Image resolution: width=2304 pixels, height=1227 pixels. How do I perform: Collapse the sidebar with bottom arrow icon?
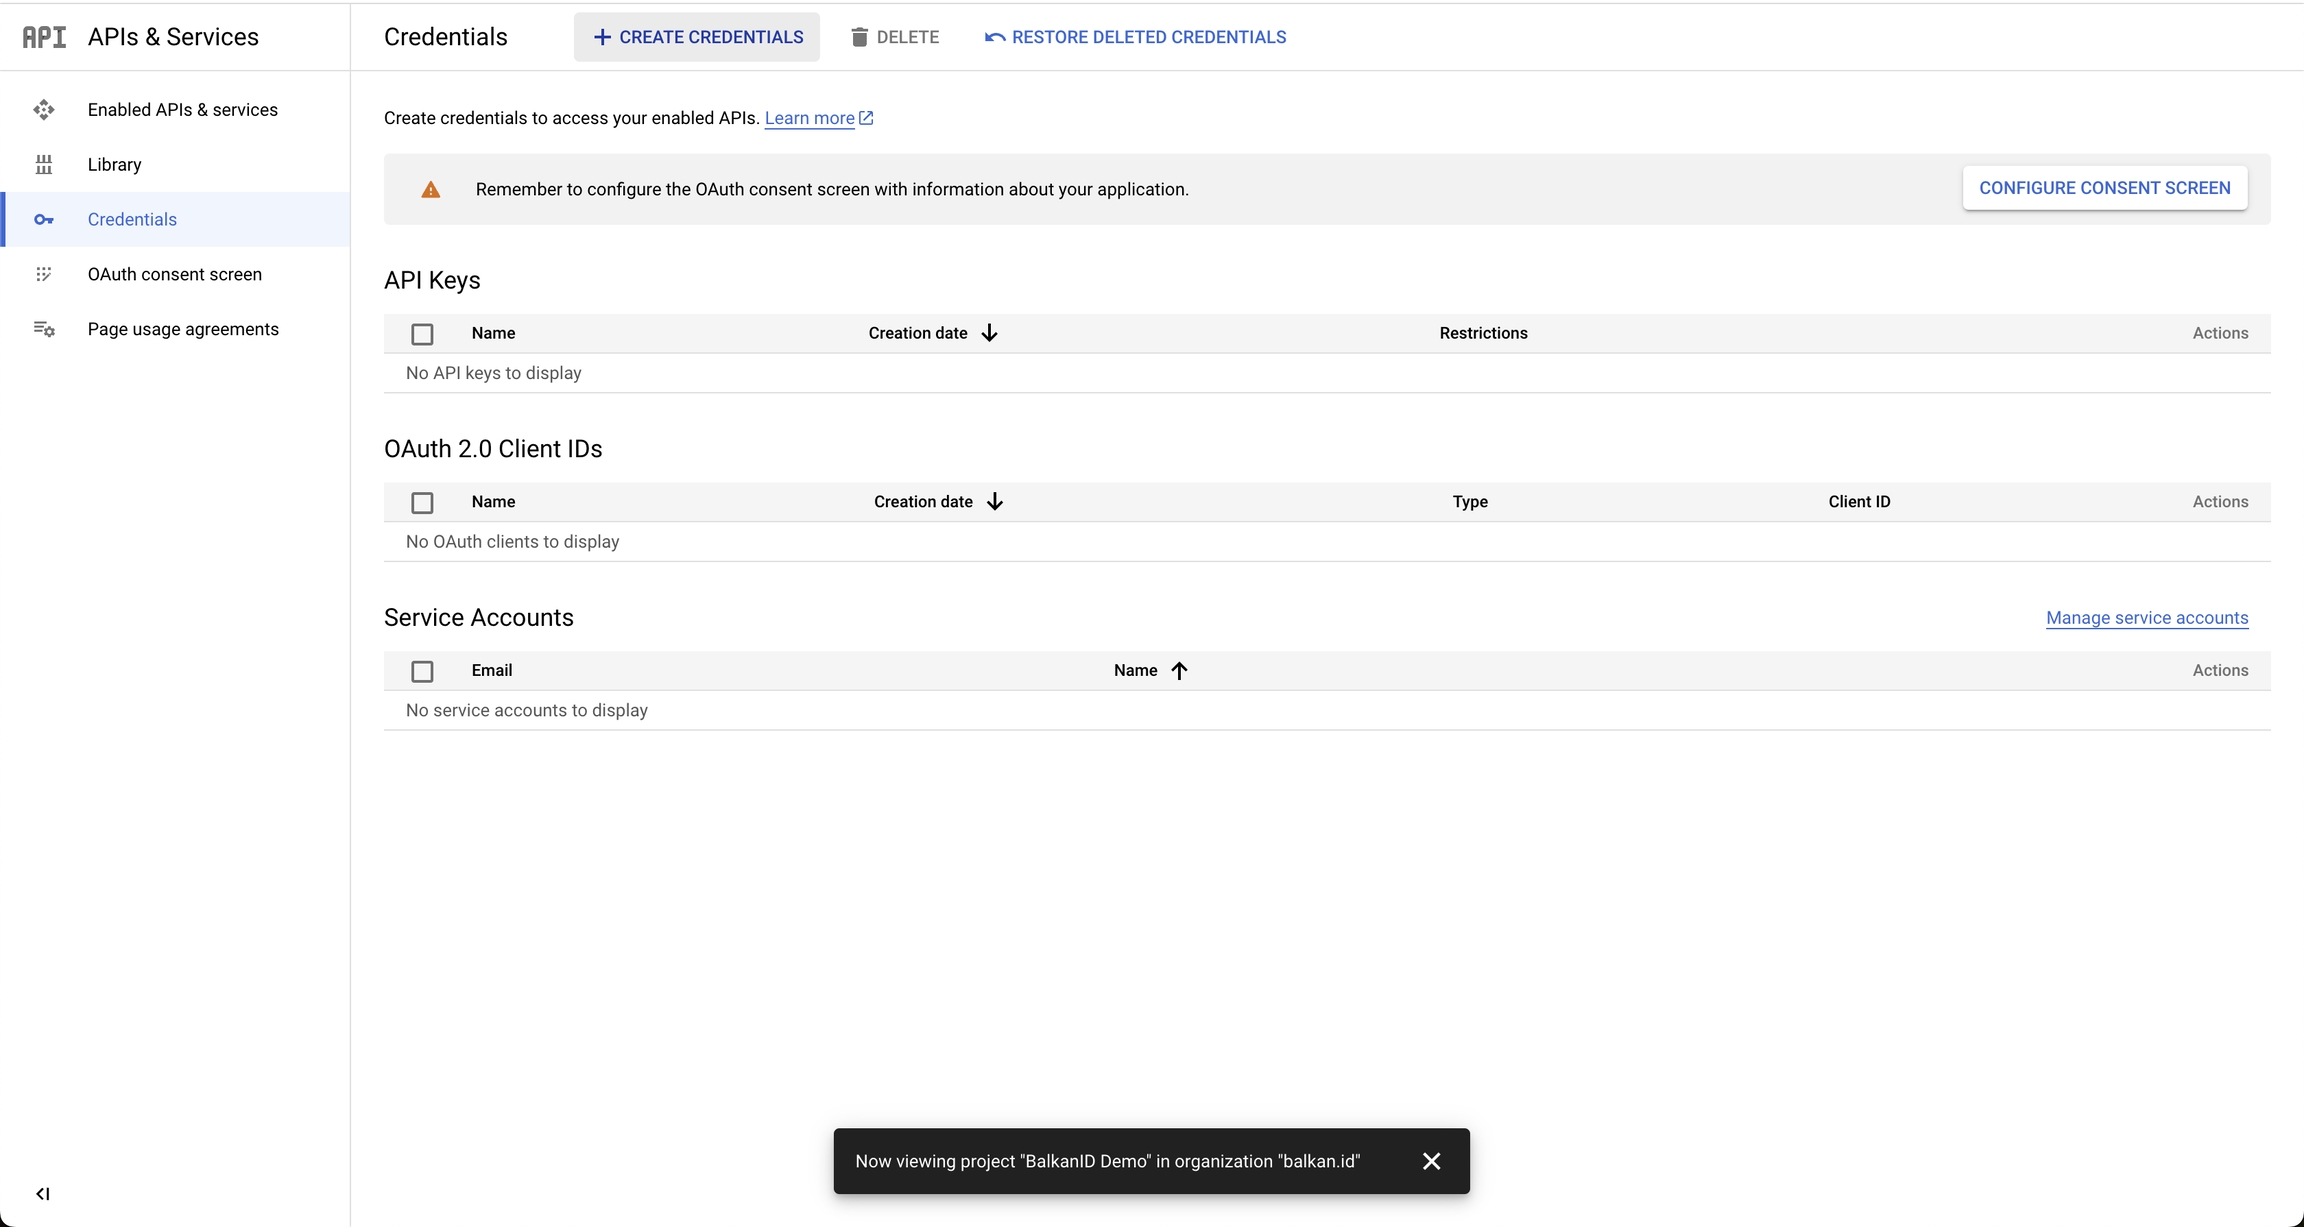click(x=43, y=1193)
